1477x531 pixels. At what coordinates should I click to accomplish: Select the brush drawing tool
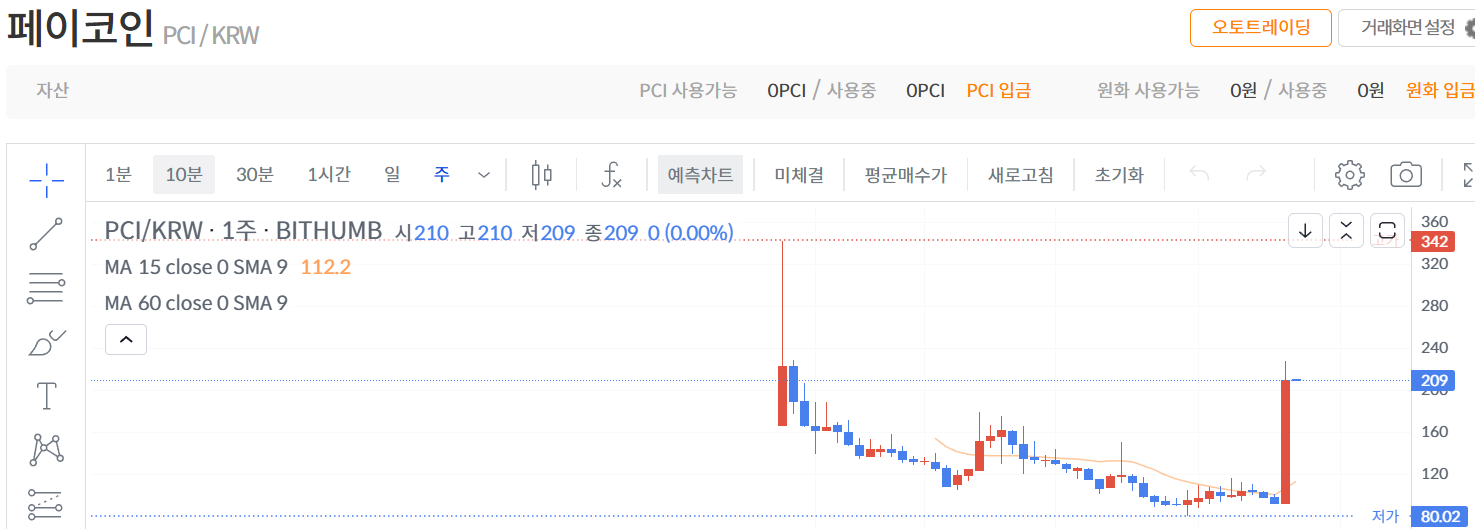[x=46, y=343]
